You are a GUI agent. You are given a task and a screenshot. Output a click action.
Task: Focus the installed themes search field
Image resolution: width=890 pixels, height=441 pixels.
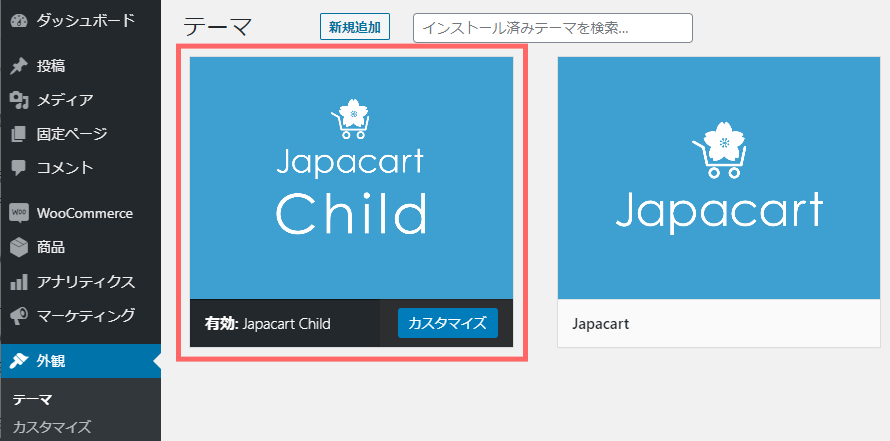coord(553,28)
